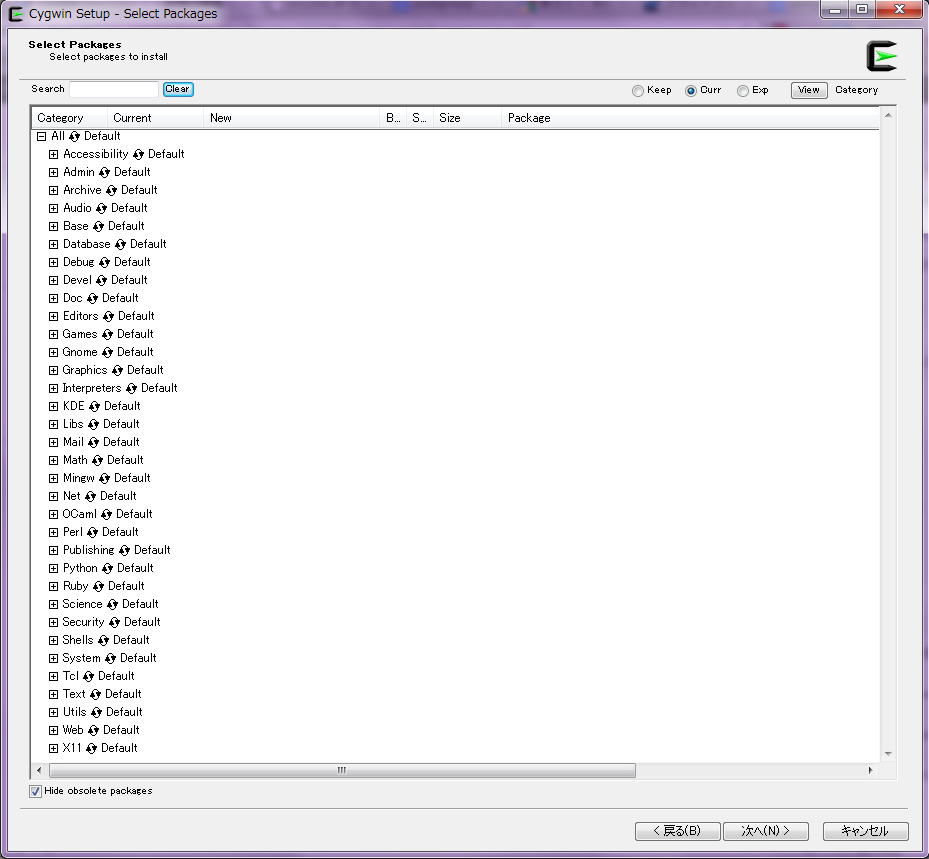Expand the Base category tree node
Image resolution: width=929 pixels, height=859 pixels.
(54, 227)
